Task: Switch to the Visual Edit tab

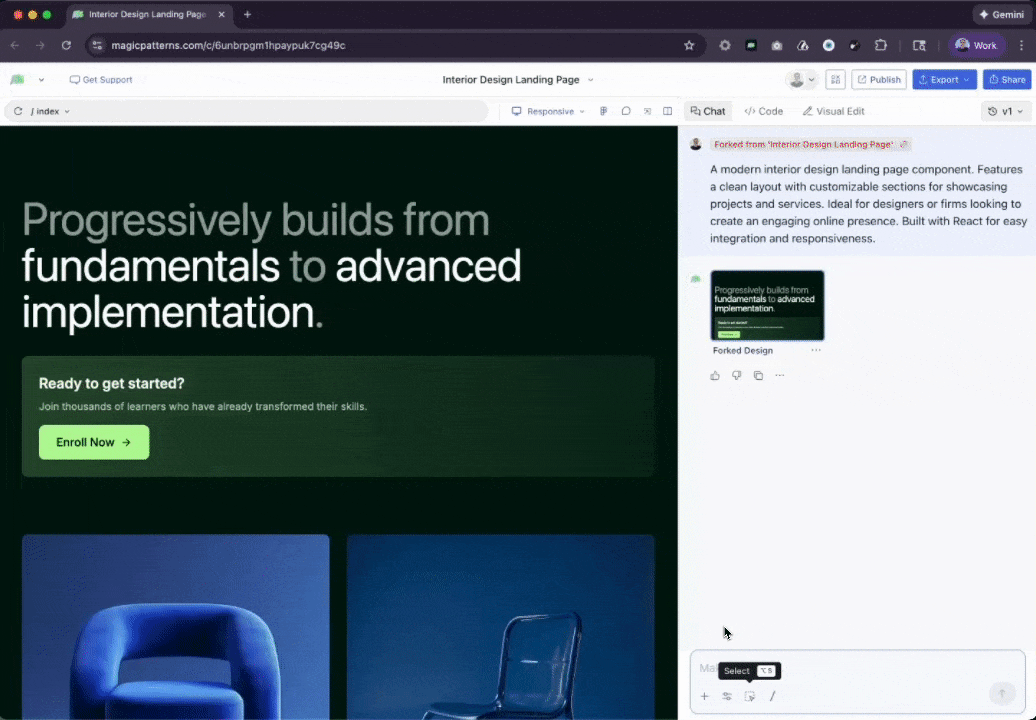Action: tap(833, 111)
